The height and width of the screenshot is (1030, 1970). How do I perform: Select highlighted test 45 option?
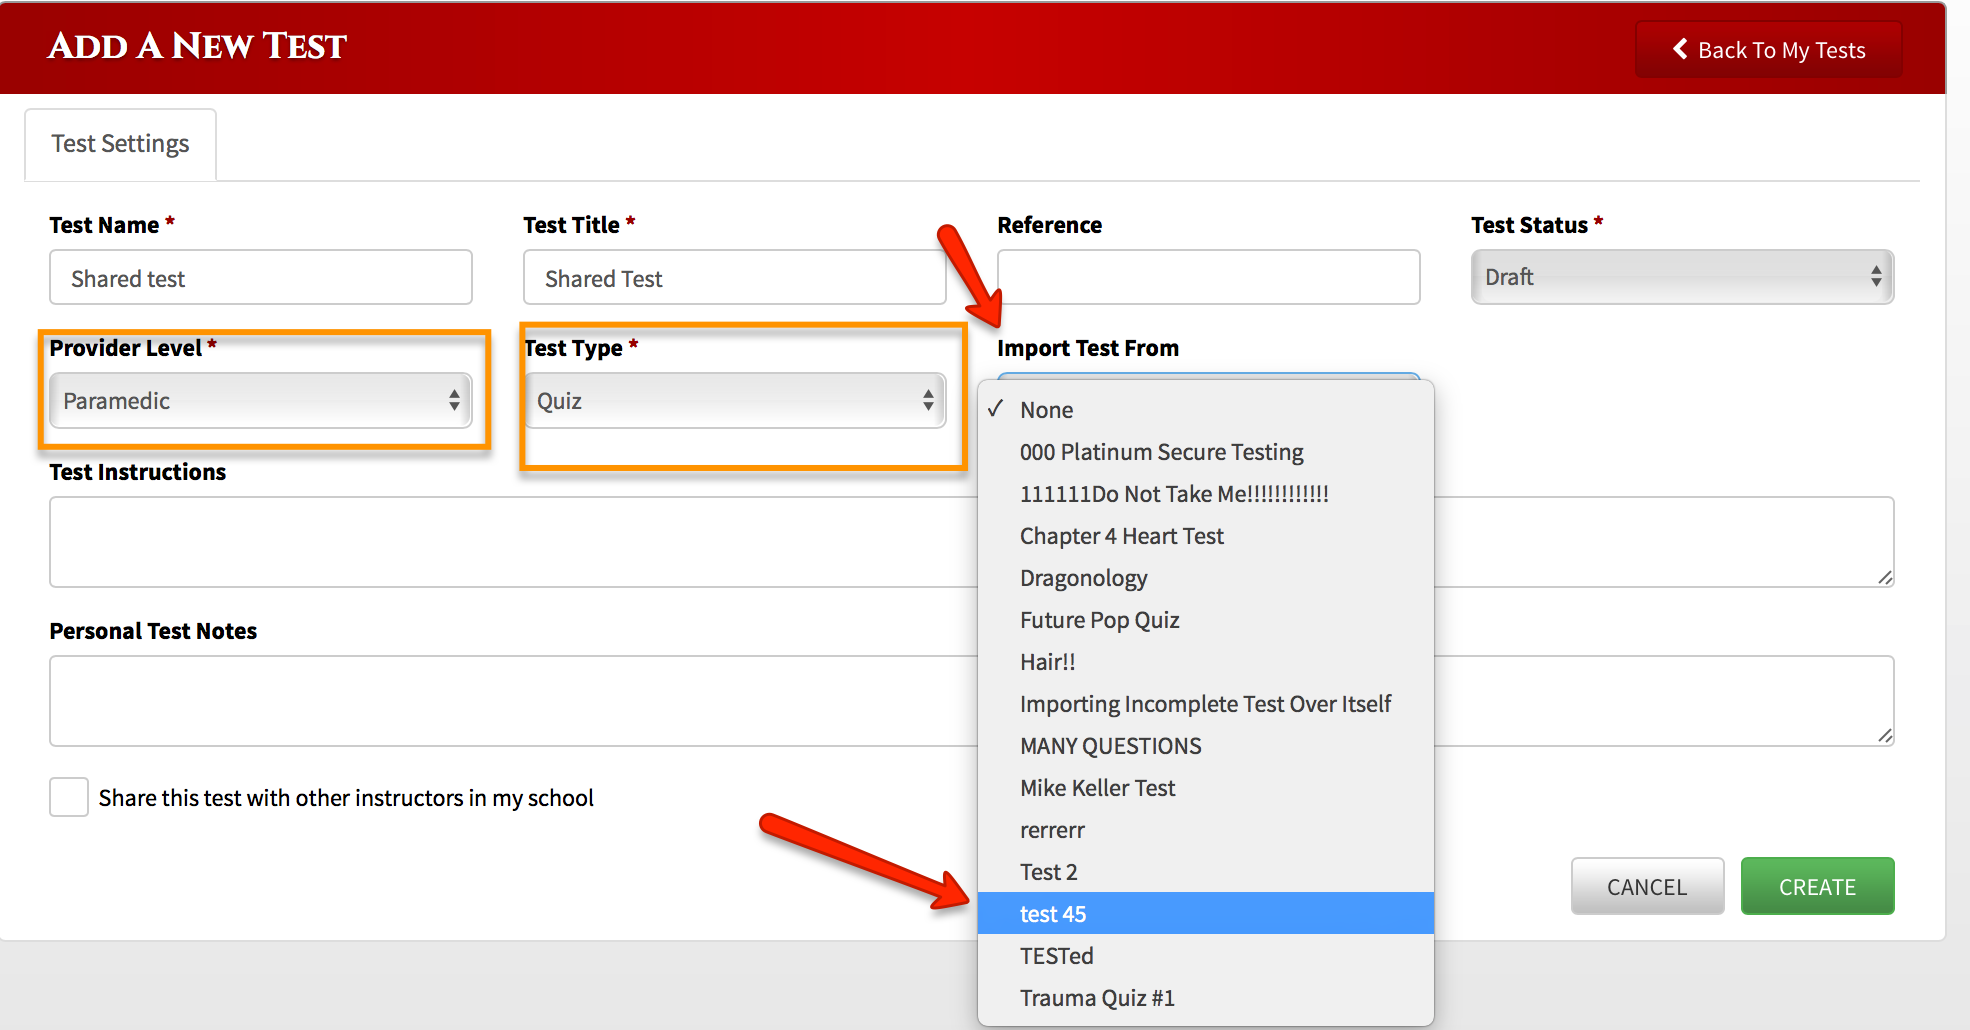click(x=1205, y=914)
